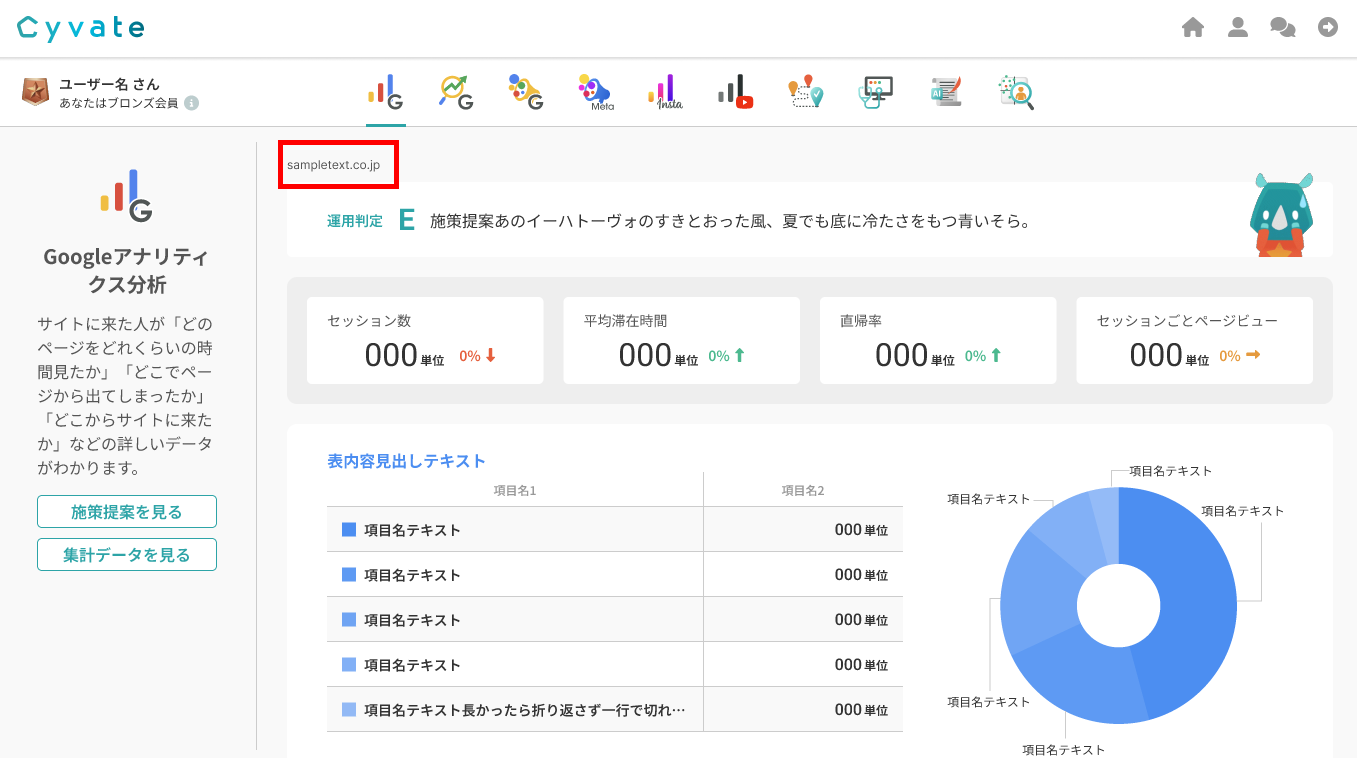This screenshot has width=1357, height=758.
Task: Open the site diagnosis stethoscope icon
Action: pyautogui.click(x=876, y=92)
